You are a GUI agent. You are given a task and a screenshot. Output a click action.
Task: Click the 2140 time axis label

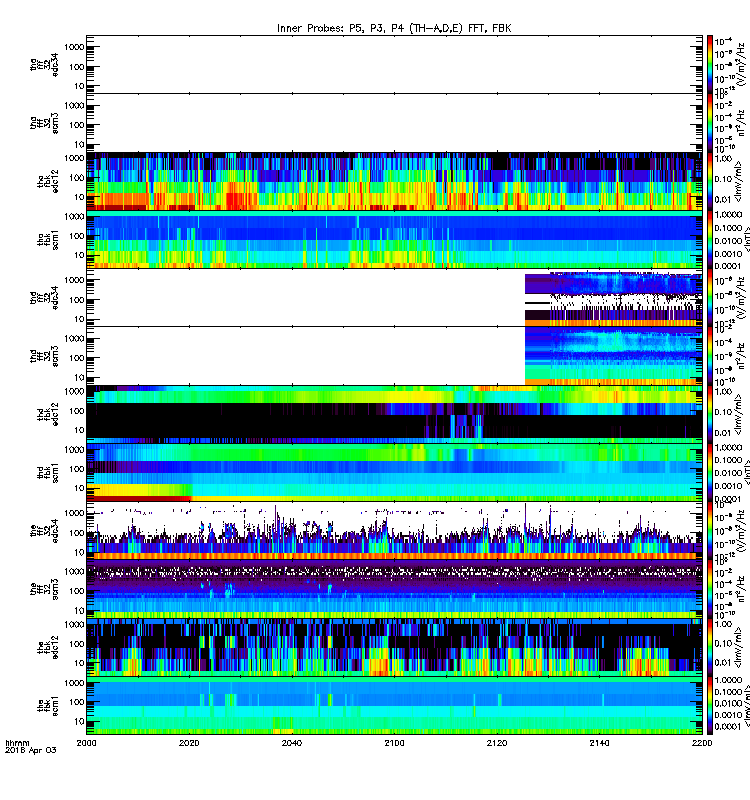coord(599,743)
